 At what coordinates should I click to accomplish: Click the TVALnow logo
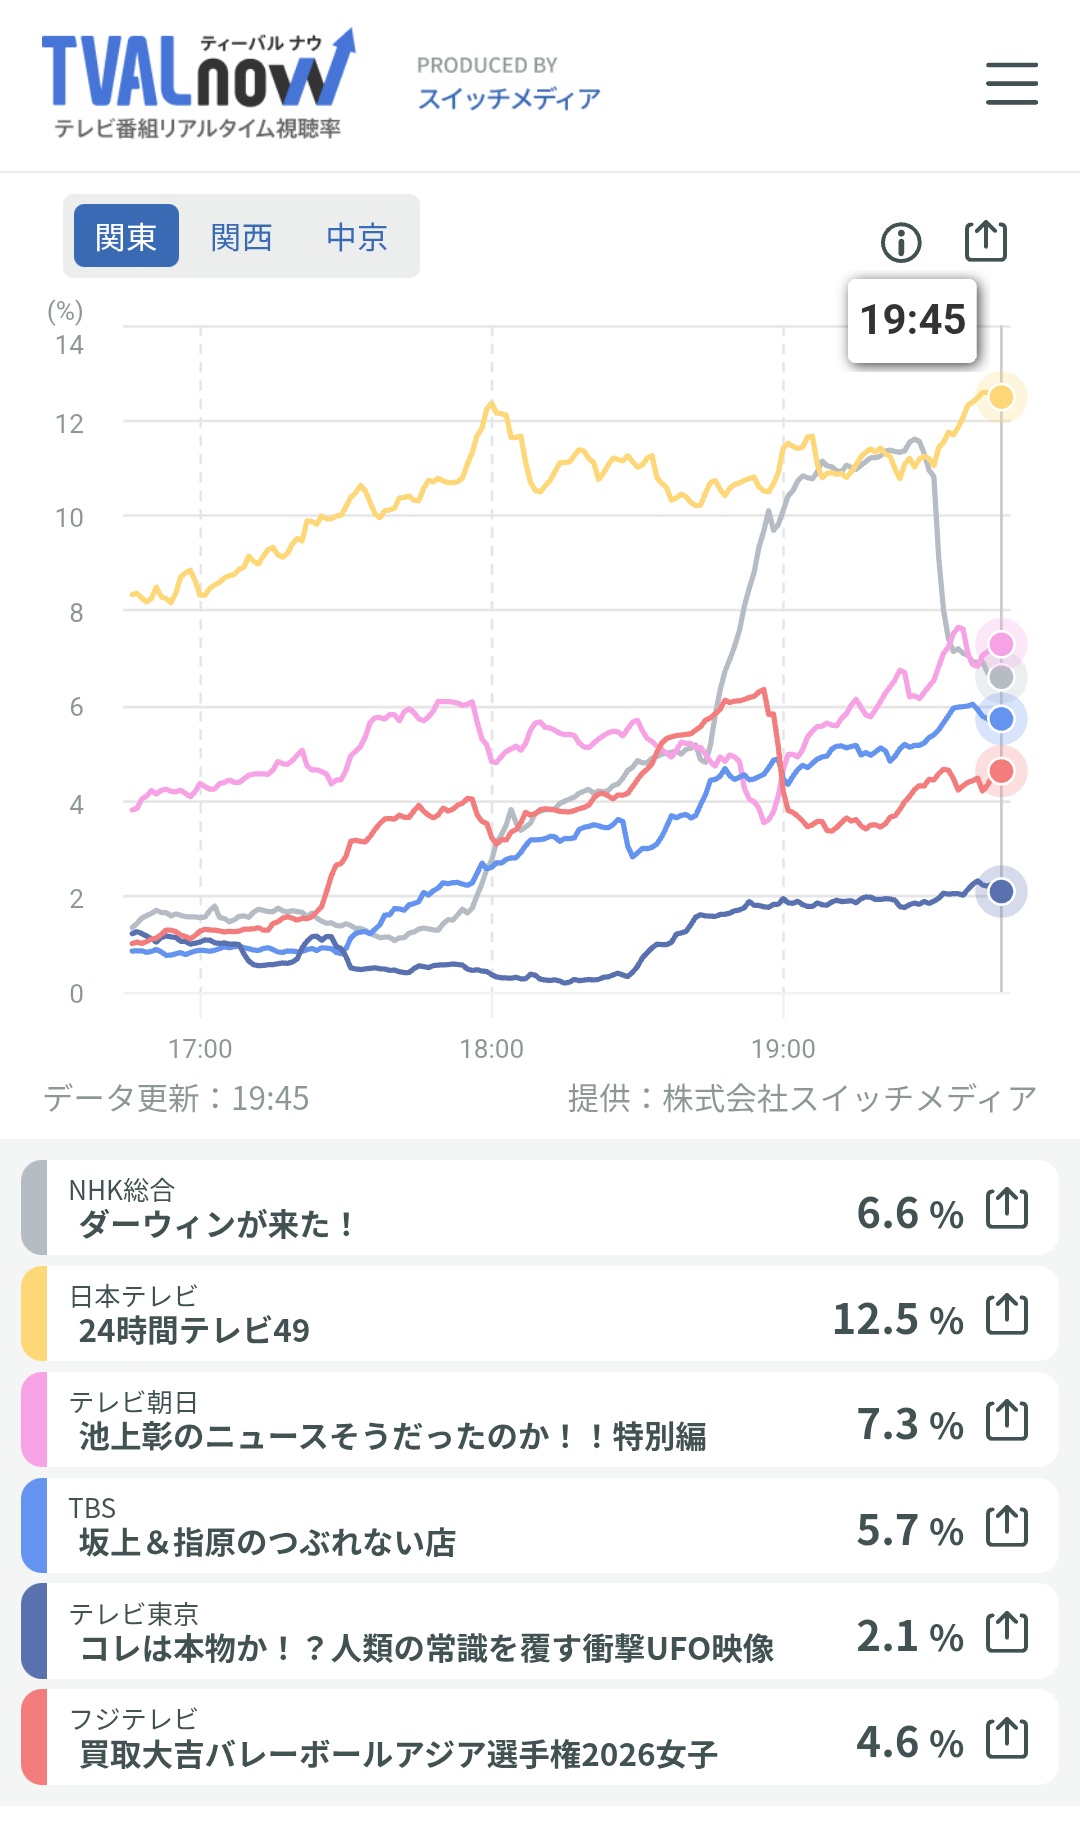pyautogui.click(x=198, y=84)
